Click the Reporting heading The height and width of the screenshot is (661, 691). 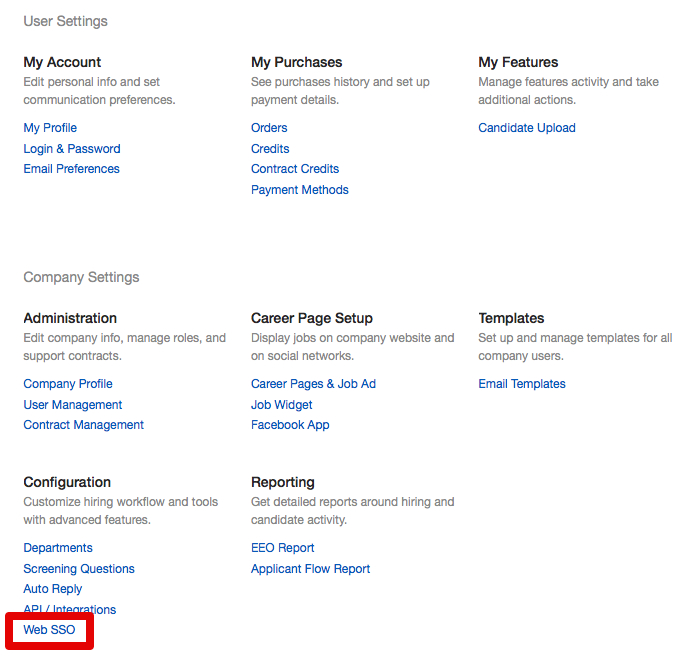click(283, 482)
